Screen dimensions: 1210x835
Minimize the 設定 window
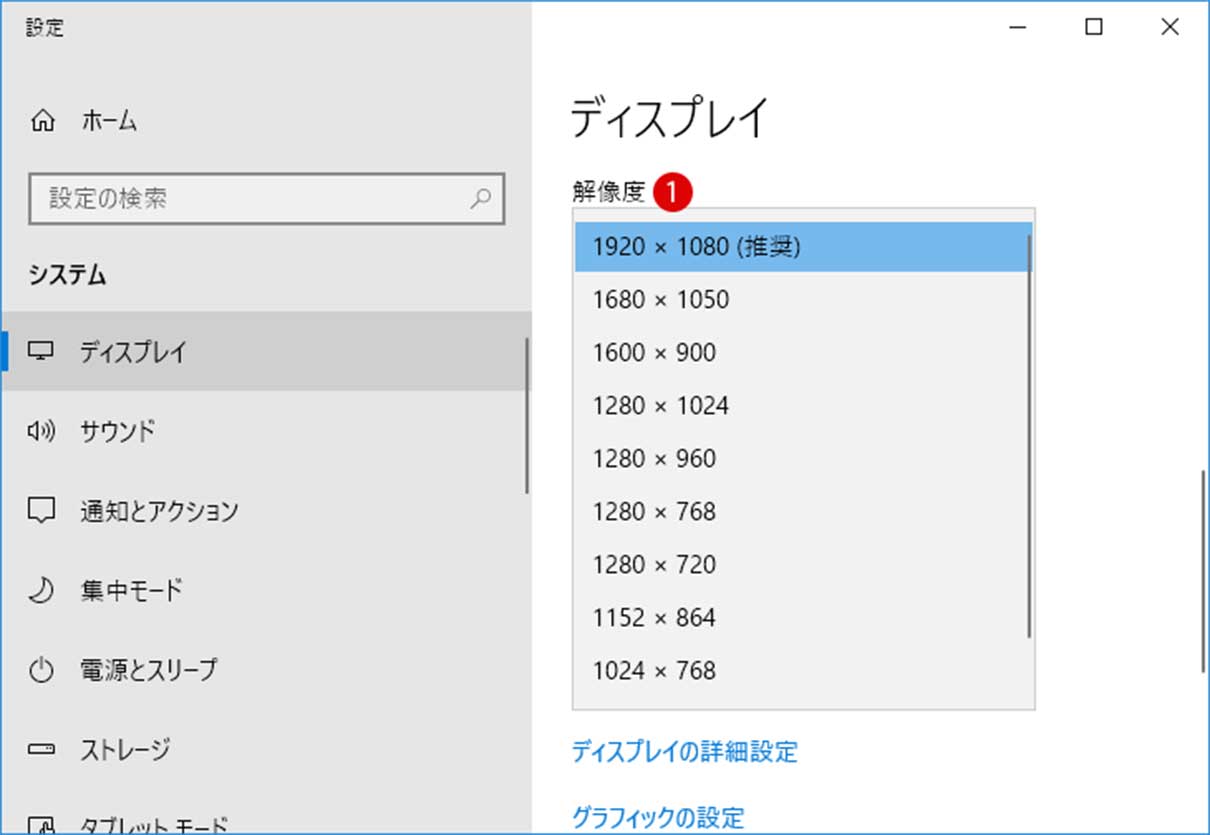[1018, 28]
